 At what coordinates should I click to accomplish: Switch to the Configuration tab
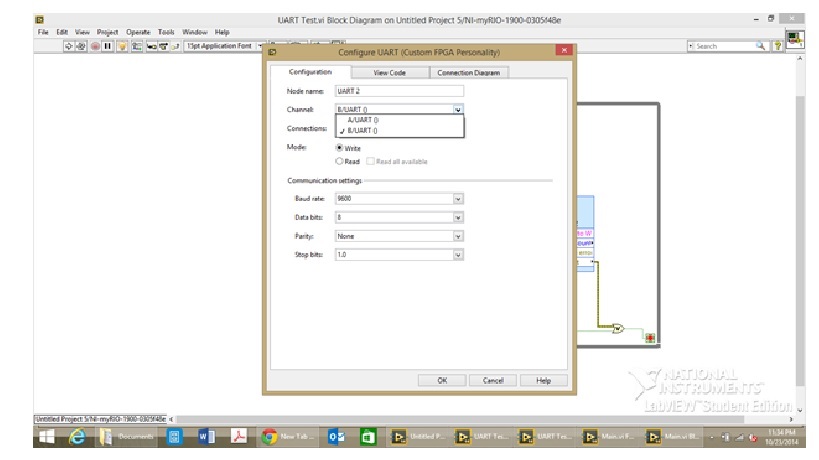(310, 72)
